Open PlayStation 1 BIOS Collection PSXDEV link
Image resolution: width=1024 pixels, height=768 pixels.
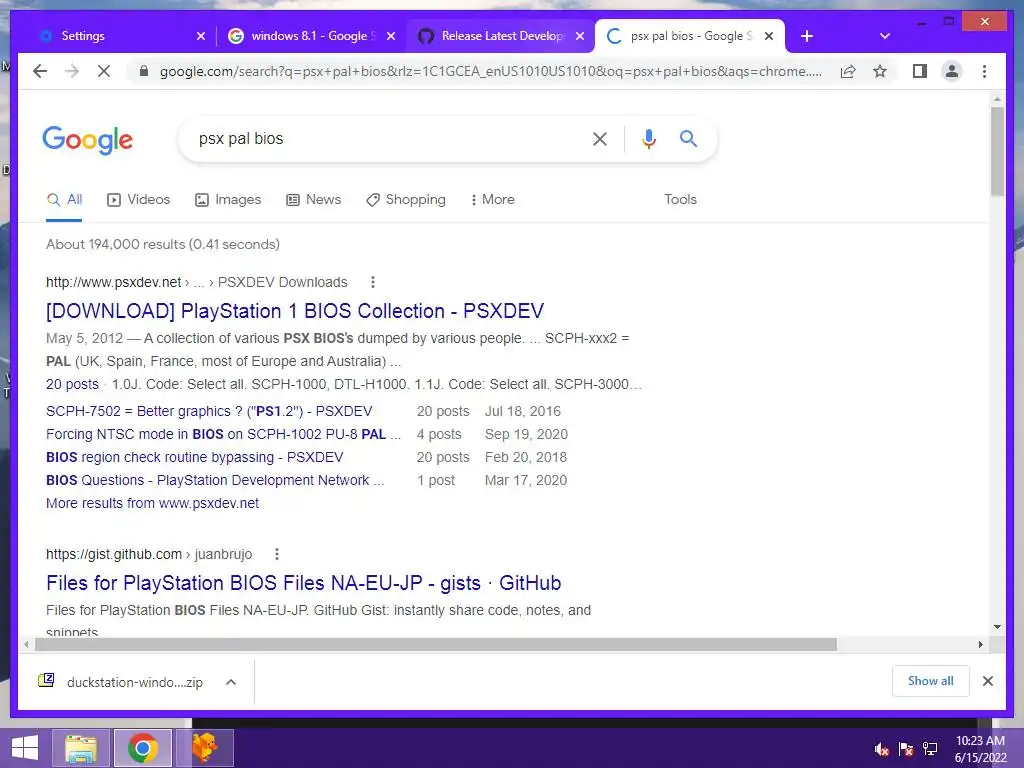pos(295,311)
